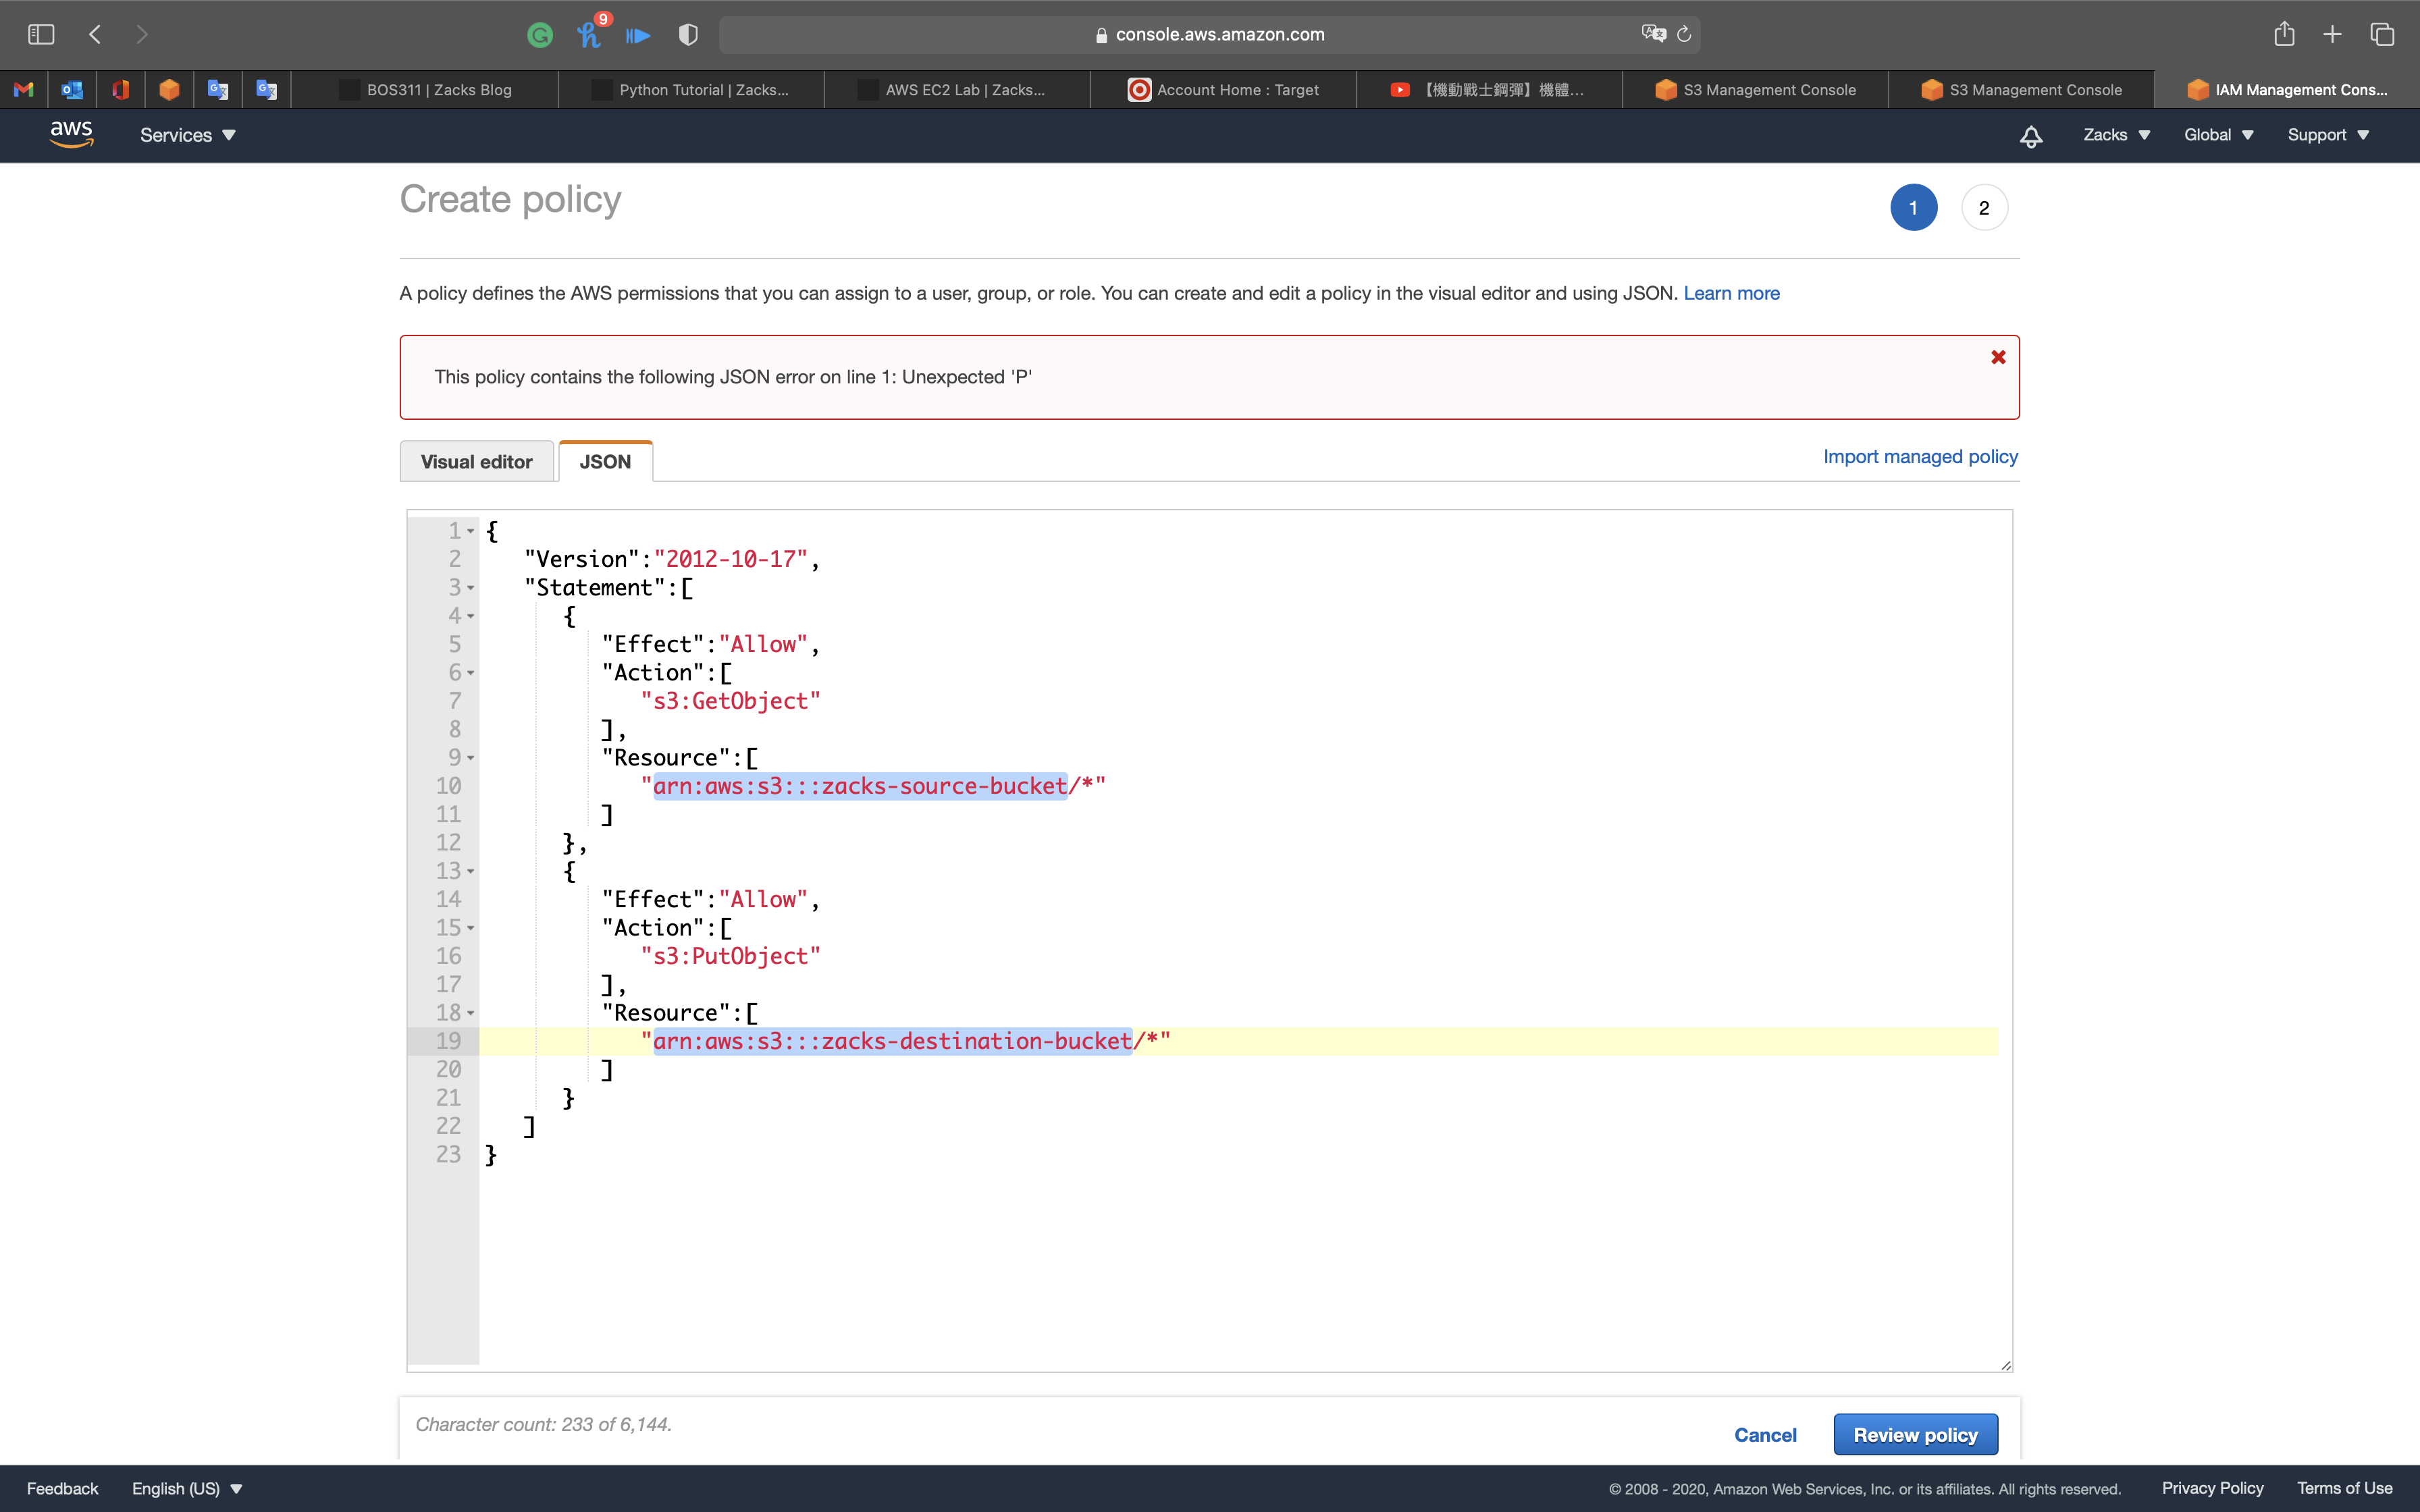Click the Review policy button
Viewport: 2420px width, 1512px height.
1915,1435
